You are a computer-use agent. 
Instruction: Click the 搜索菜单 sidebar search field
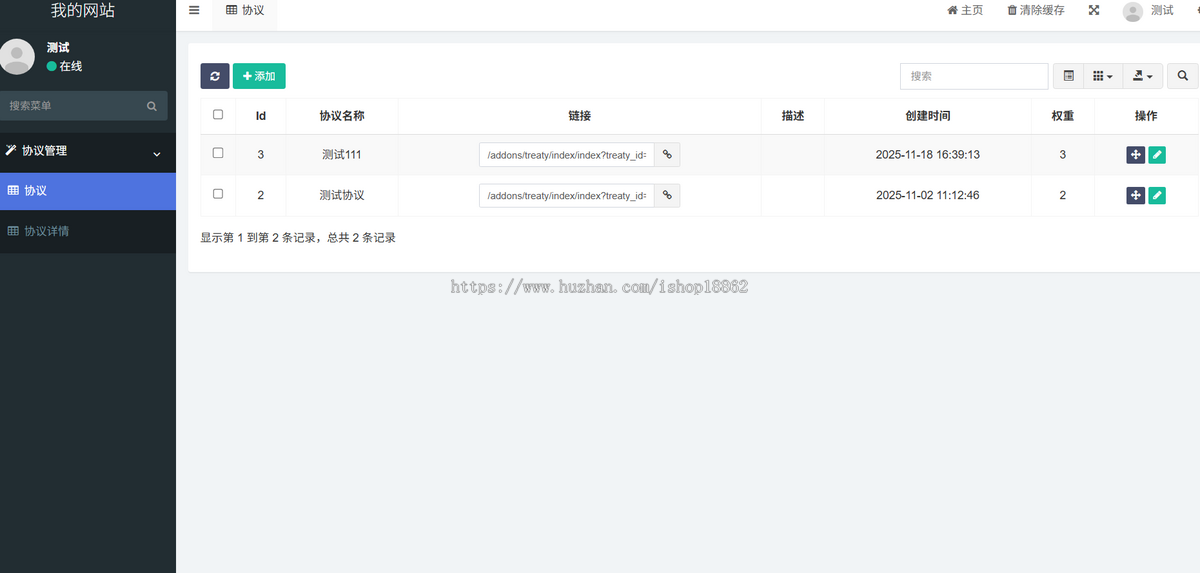(72, 105)
